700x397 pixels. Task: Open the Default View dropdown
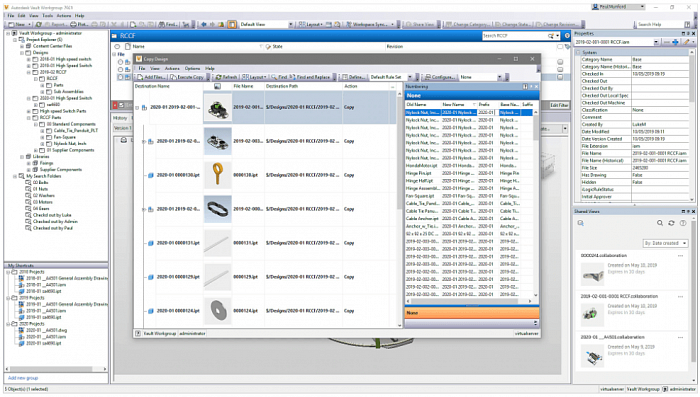(x=291, y=25)
